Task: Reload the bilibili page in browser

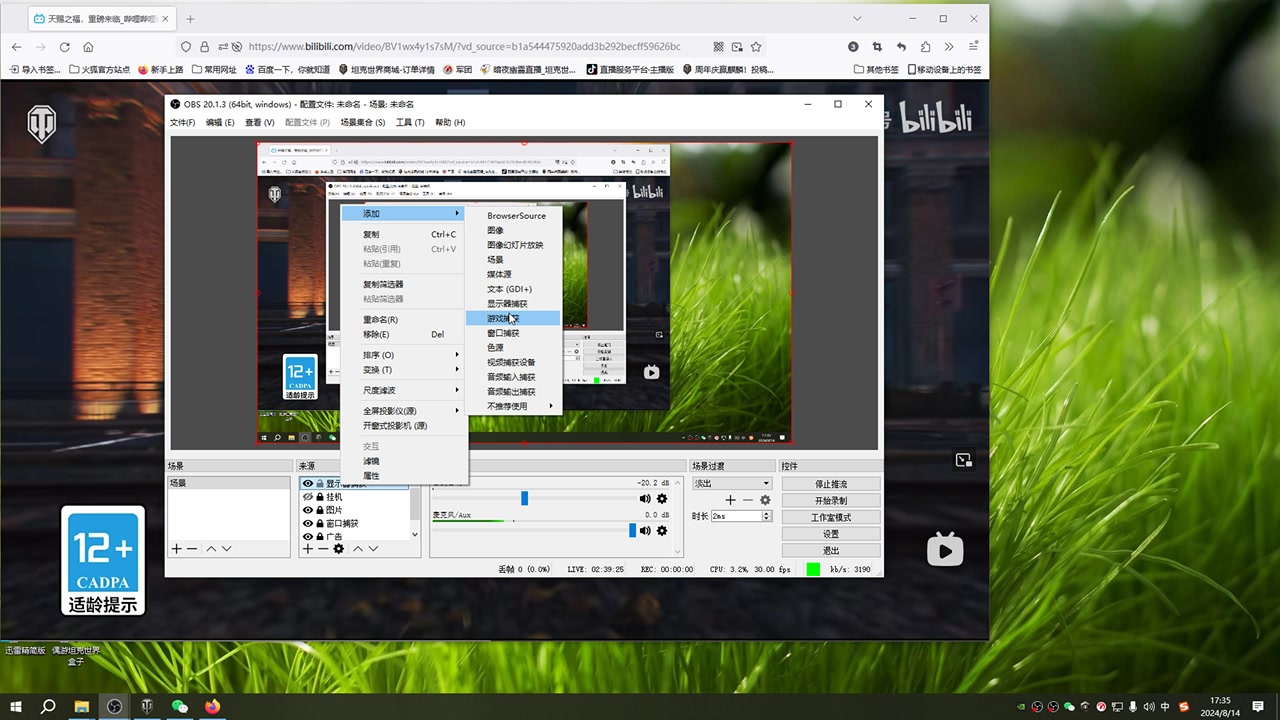Action: point(64,47)
